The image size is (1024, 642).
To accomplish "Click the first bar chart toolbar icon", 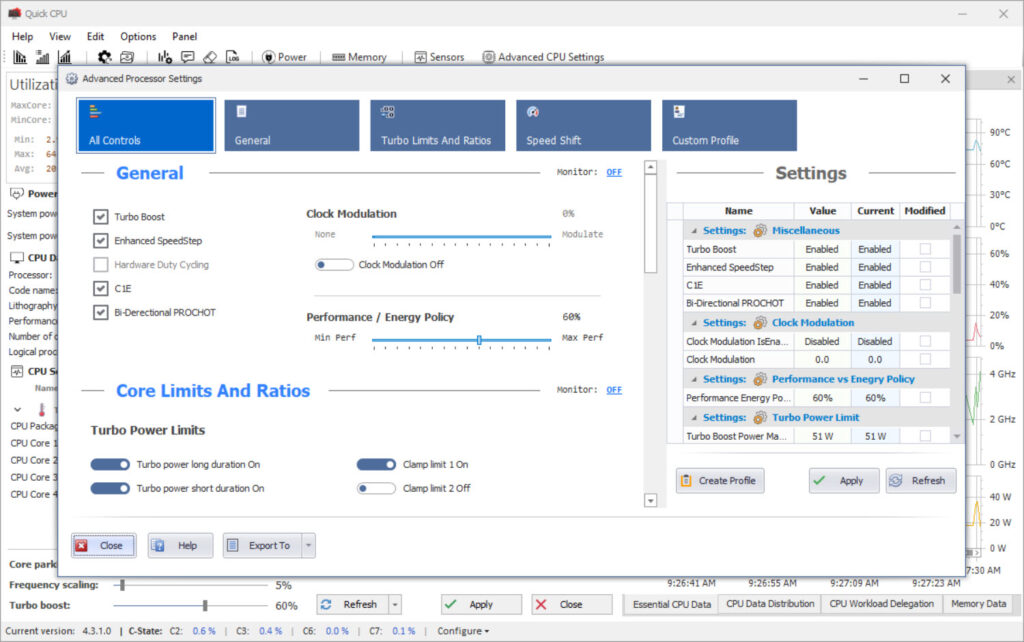I will (x=20, y=57).
